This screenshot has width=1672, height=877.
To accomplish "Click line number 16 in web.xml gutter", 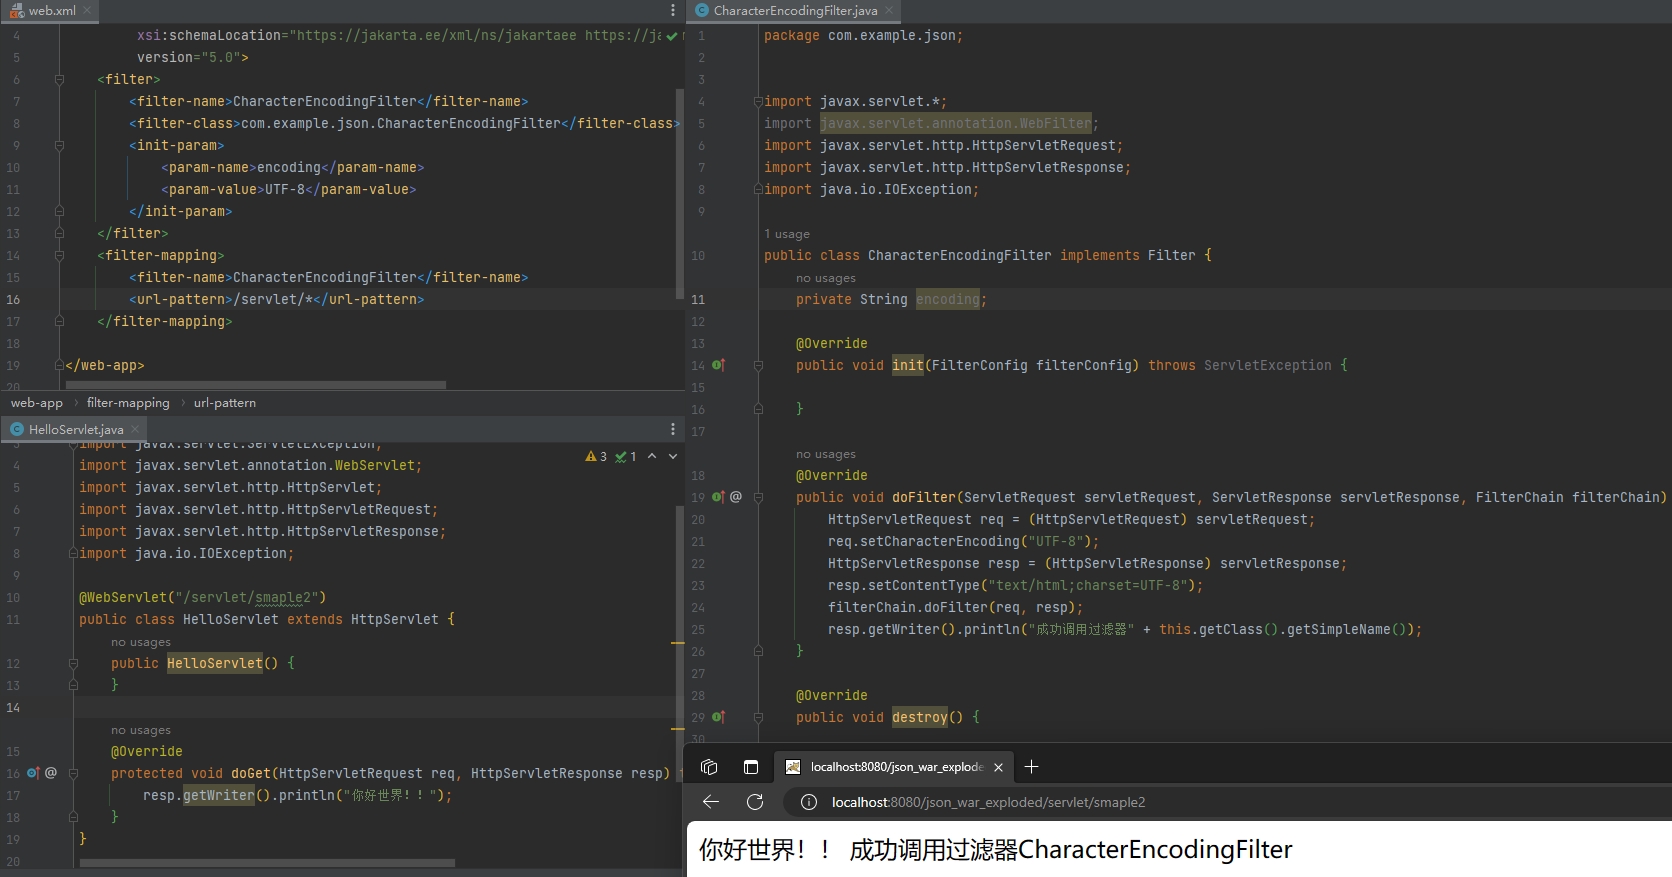I will (13, 299).
